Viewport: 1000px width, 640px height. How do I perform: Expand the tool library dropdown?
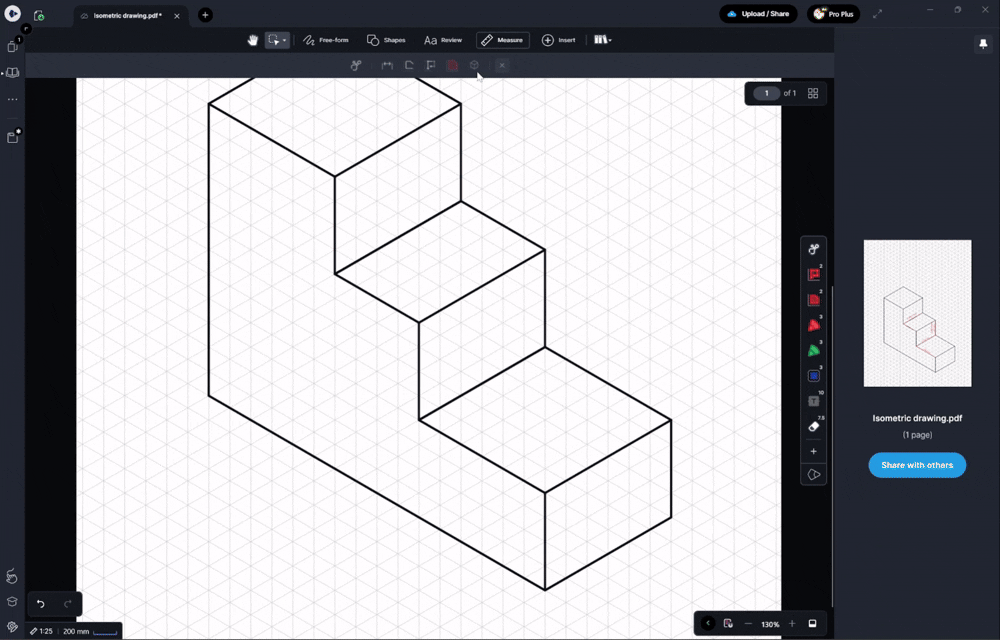point(603,40)
